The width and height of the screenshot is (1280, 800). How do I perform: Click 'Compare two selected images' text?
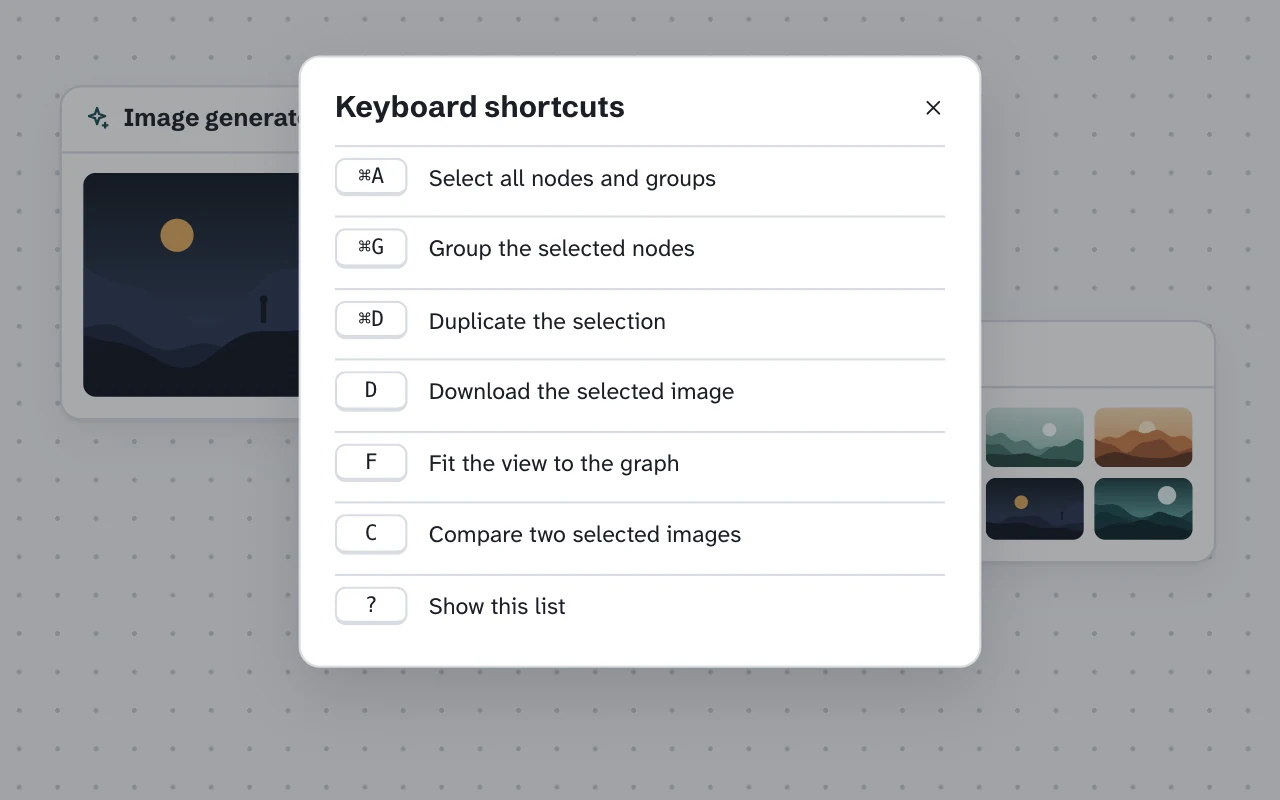coord(585,534)
